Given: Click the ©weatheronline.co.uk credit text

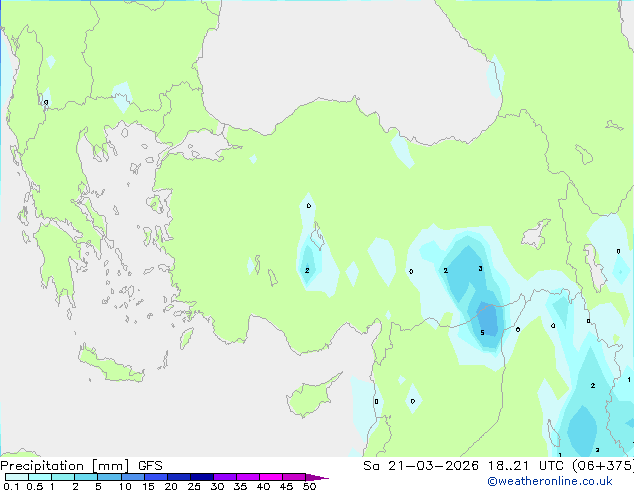Looking at the screenshot, I should (549, 481).
